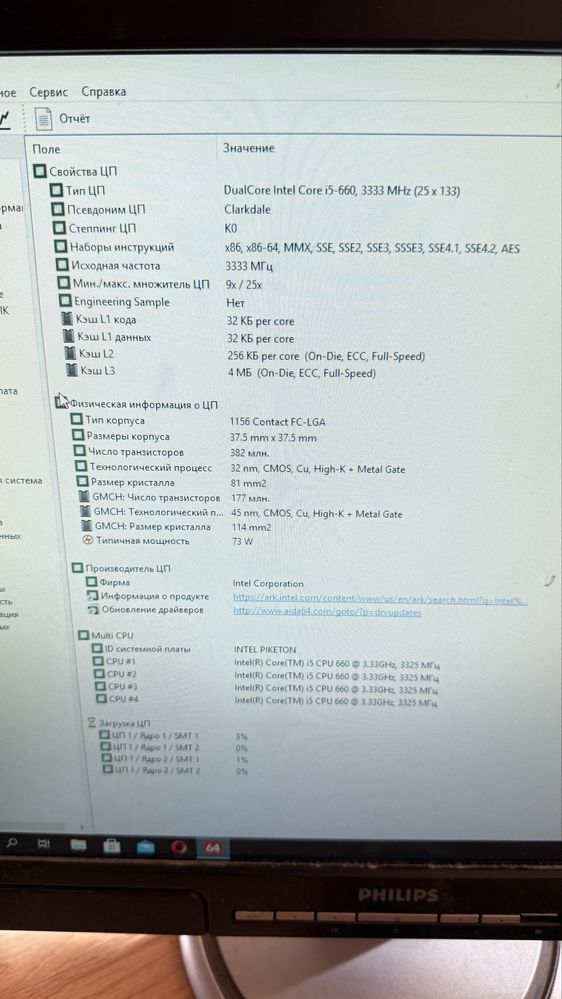The height and width of the screenshot is (999, 562).
Task: Click the chip icon beside GMCH: Число транзисторов
Action: pyautogui.click(x=84, y=496)
